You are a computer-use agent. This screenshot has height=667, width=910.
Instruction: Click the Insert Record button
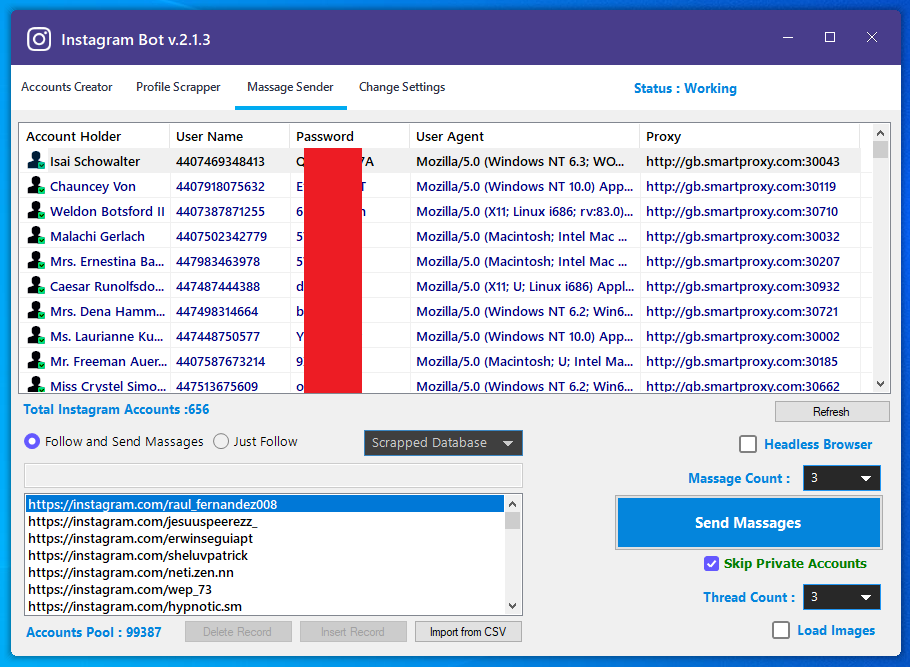[x=353, y=632]
